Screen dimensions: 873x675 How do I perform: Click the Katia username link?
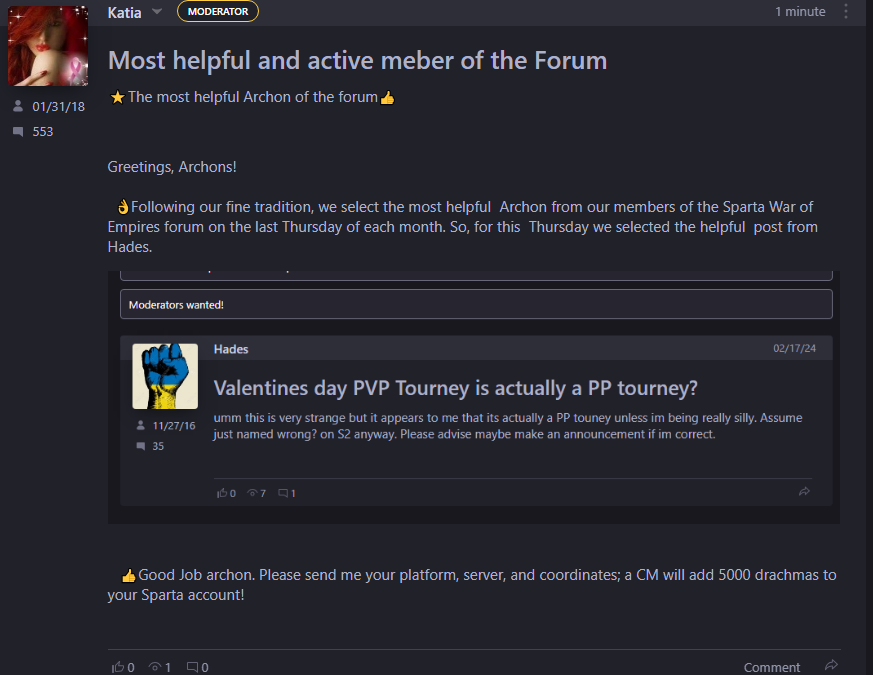tap(124, 12)
